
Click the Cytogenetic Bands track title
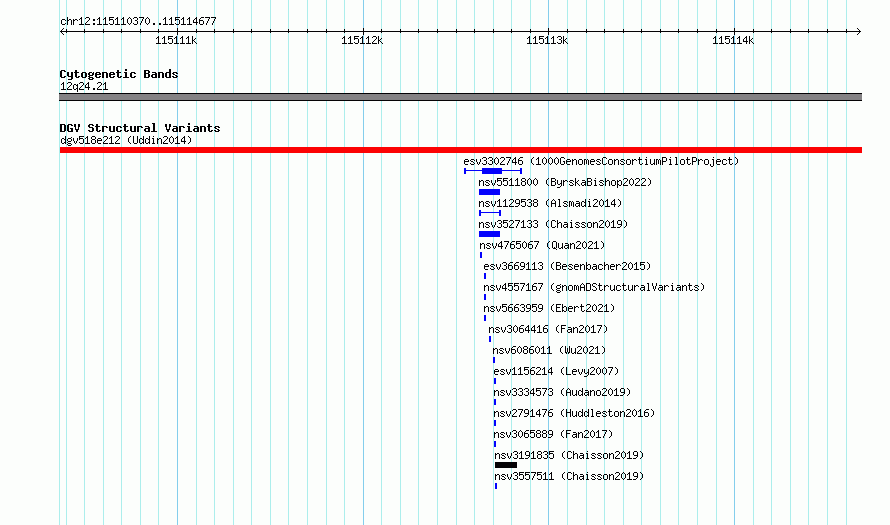[x=119, y=74]
